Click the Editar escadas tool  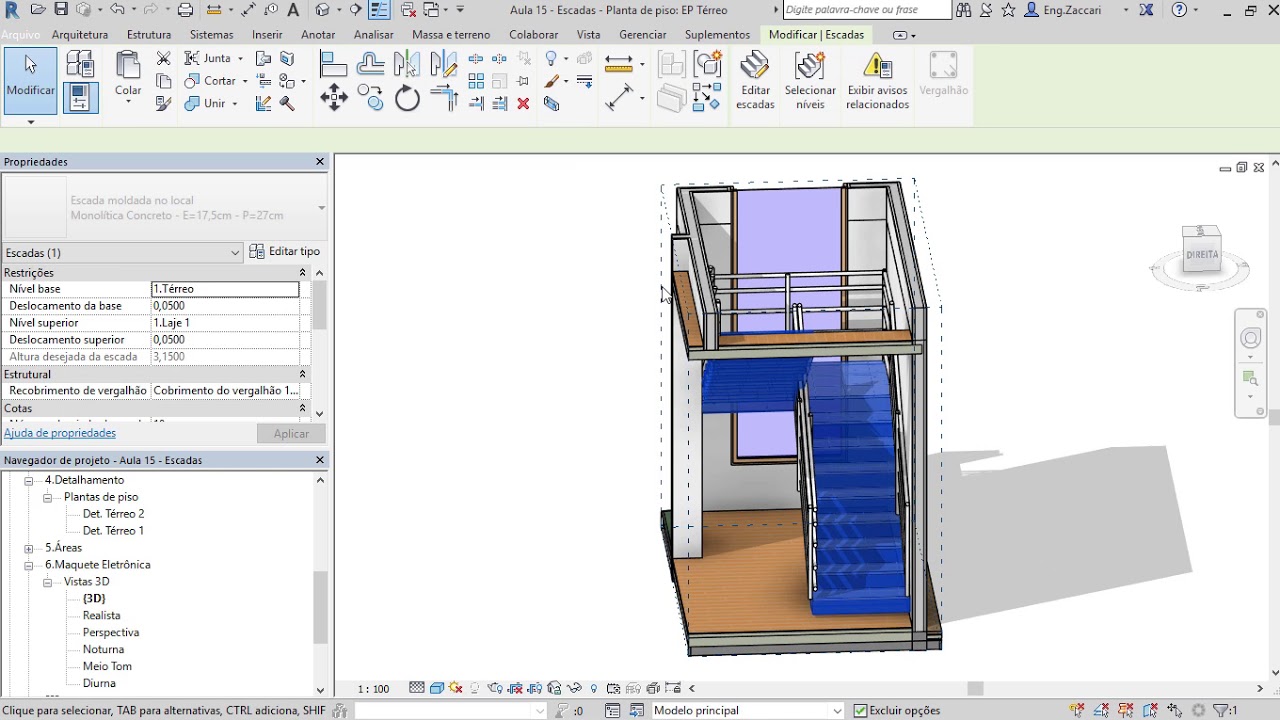point(755,80)
